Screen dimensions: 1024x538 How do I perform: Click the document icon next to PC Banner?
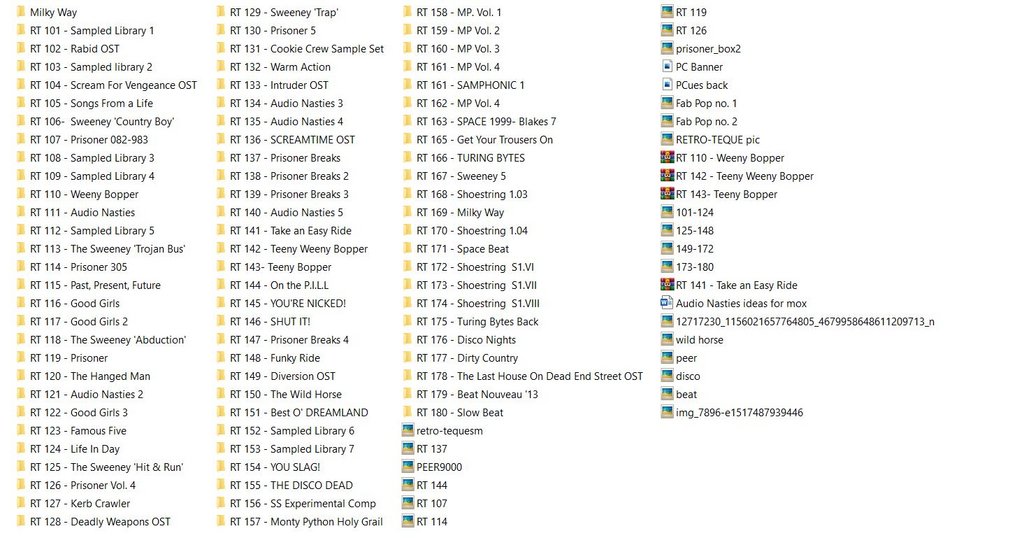667,67
